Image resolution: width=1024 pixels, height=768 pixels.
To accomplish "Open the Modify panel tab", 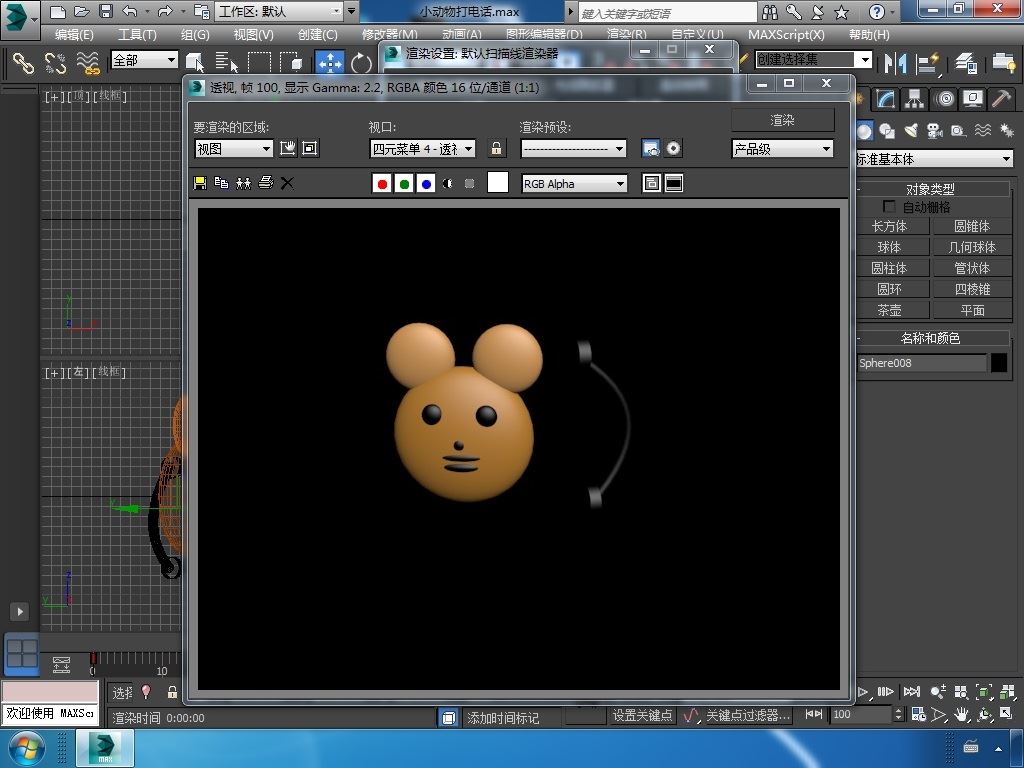I will tap(886, 99).
